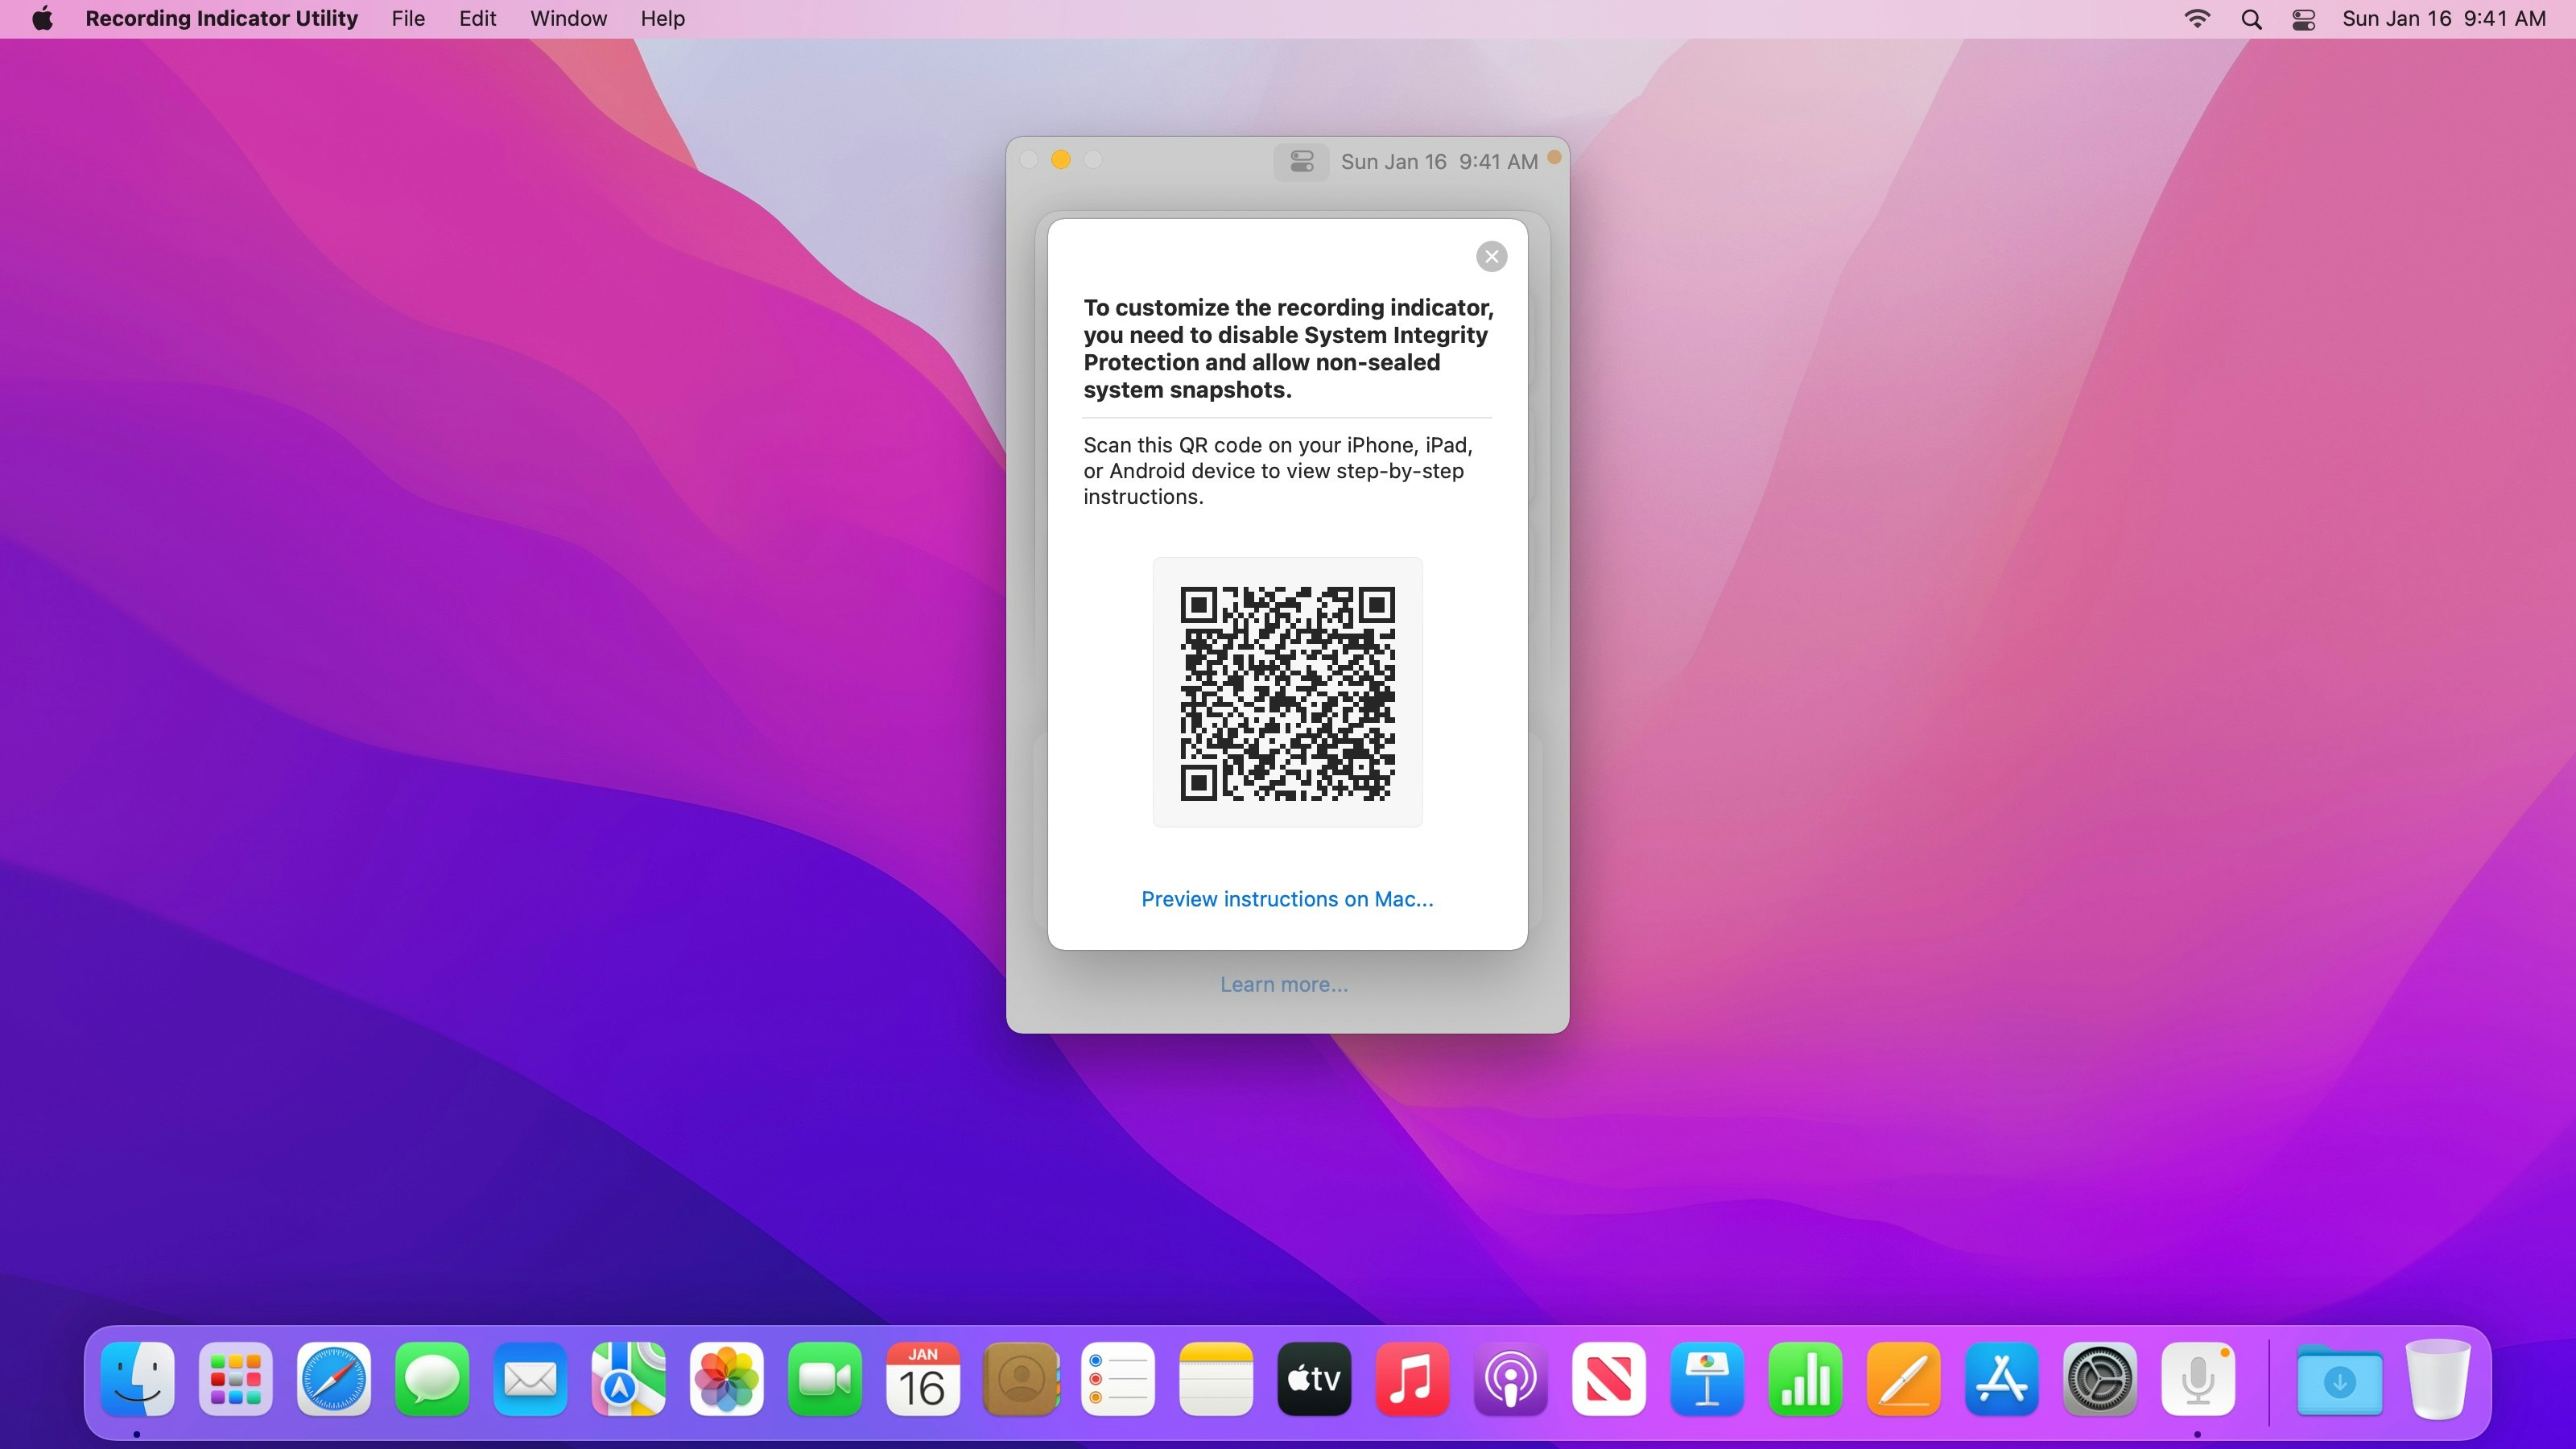The image size is (2576, 1449).
Task: Click the QR code image
Action: [1287, 693]
